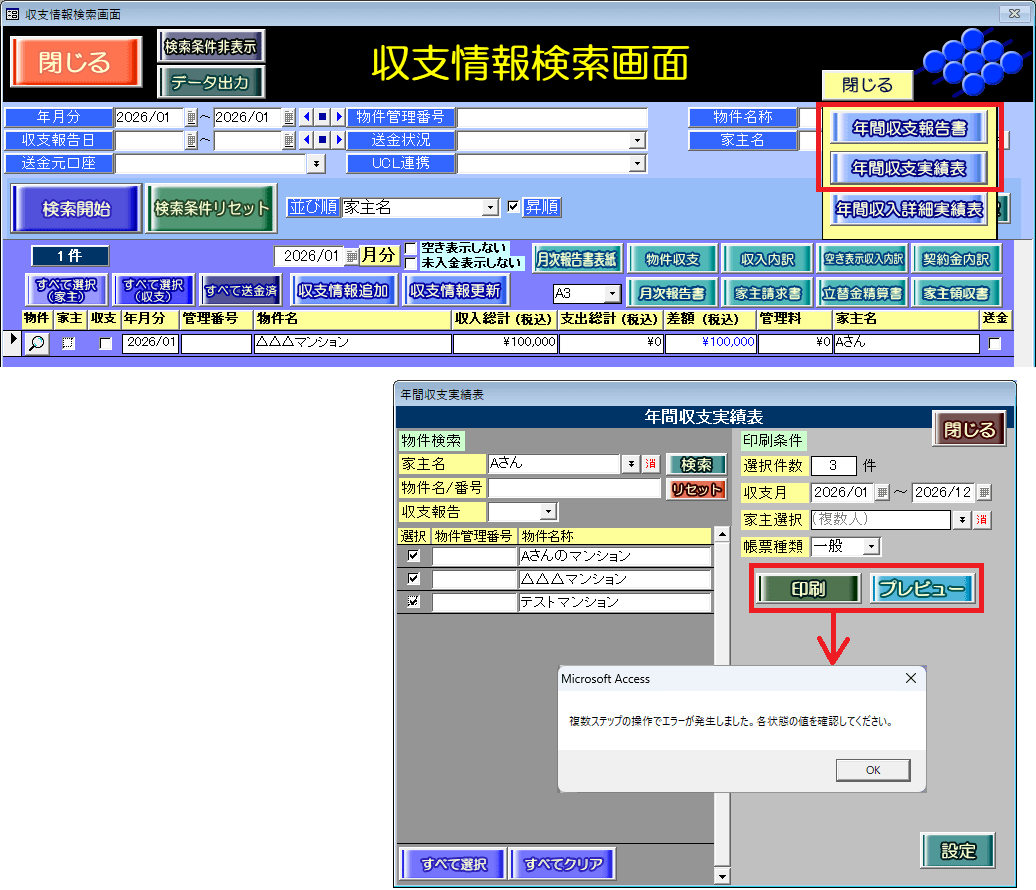
Task: Click the 検索開始 search start button
Action: (x=76, y=209)
